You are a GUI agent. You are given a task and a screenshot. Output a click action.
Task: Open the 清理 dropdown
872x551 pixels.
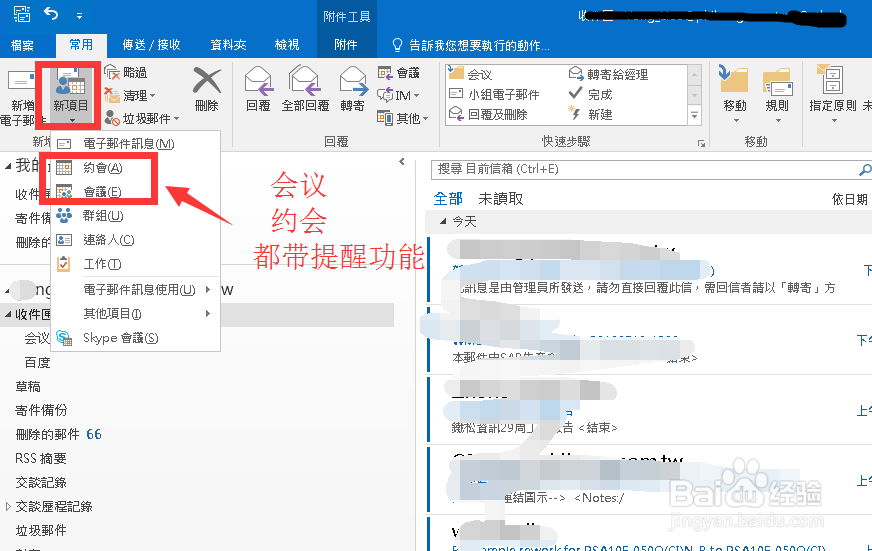tap(130, 96)
